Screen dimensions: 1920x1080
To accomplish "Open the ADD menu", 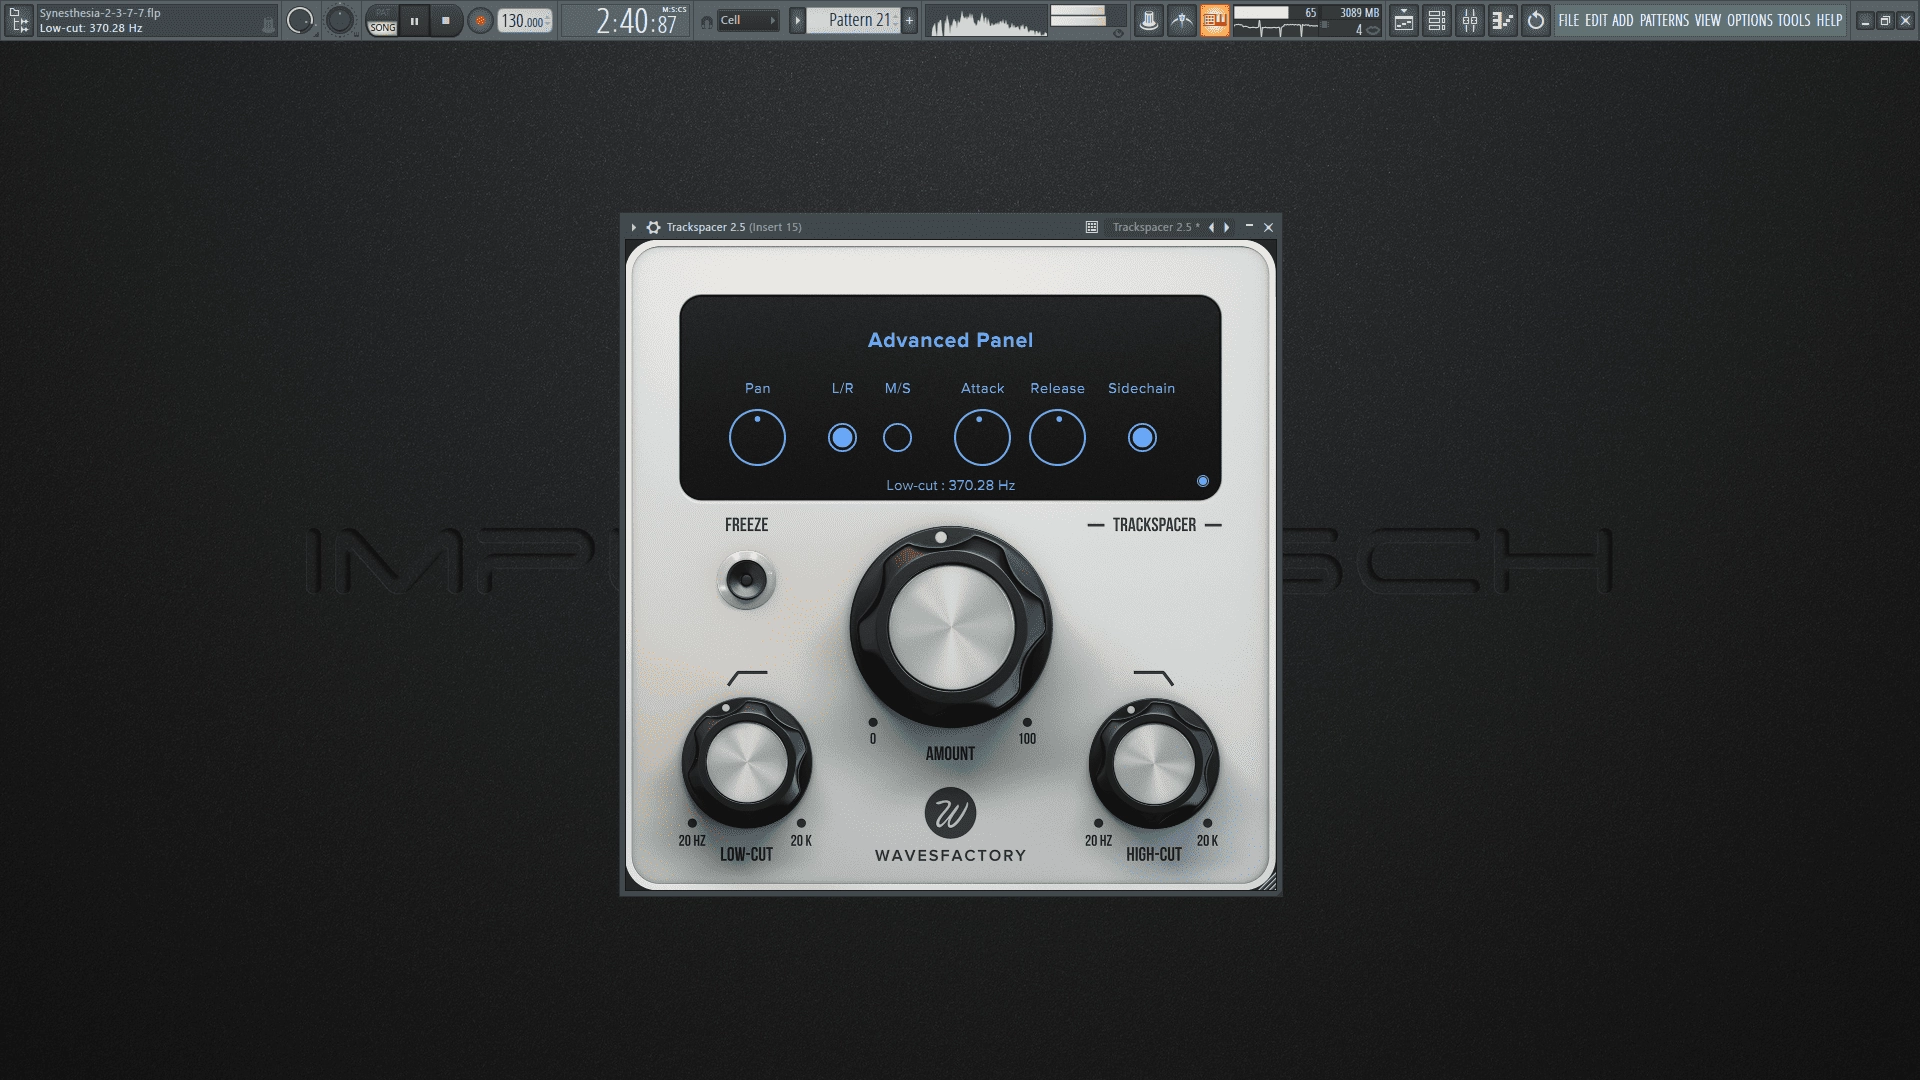I will click(1622, 20).
